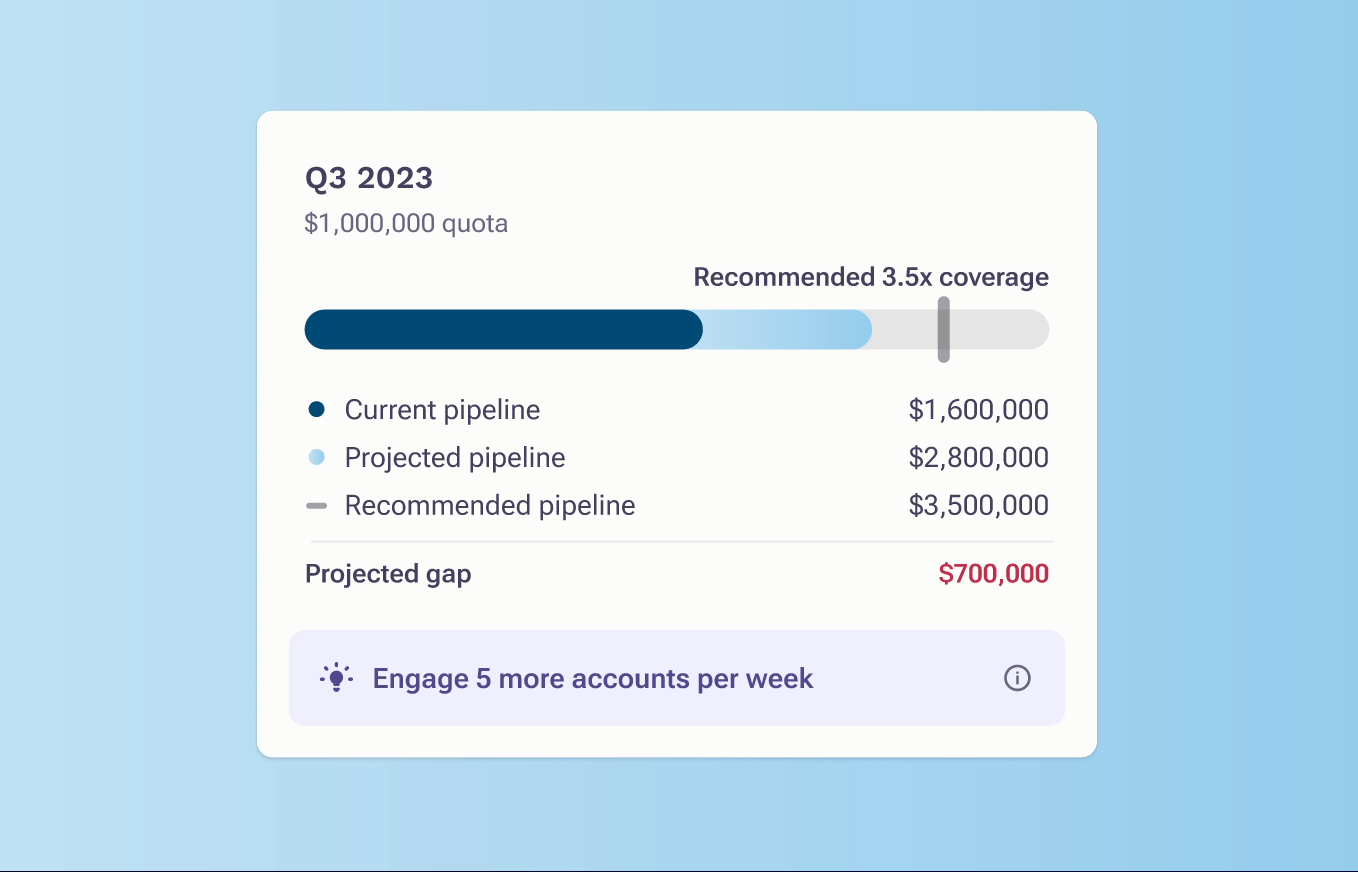This screenshot has height=872, width=1358.
Task: Click the $2,800,000 projected pipeline value
Action: click(979, 458)
